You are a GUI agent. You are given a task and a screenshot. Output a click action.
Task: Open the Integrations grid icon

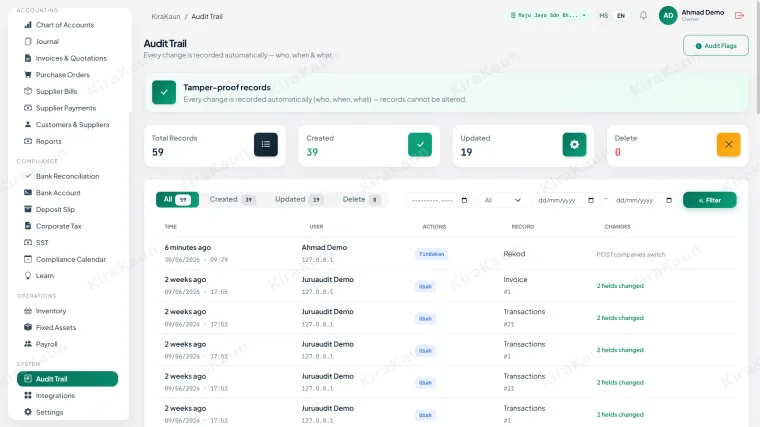coord(28,395)
